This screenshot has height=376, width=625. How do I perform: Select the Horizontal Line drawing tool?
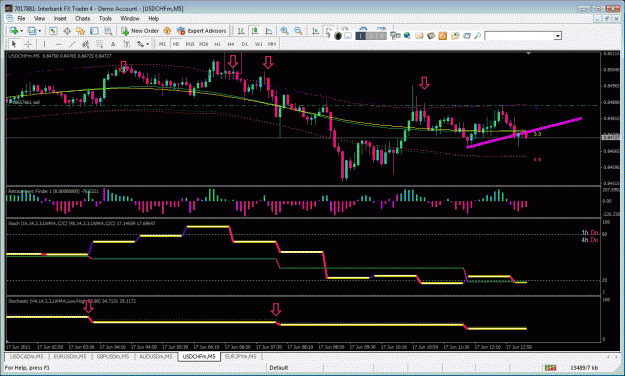click(59, 44)
